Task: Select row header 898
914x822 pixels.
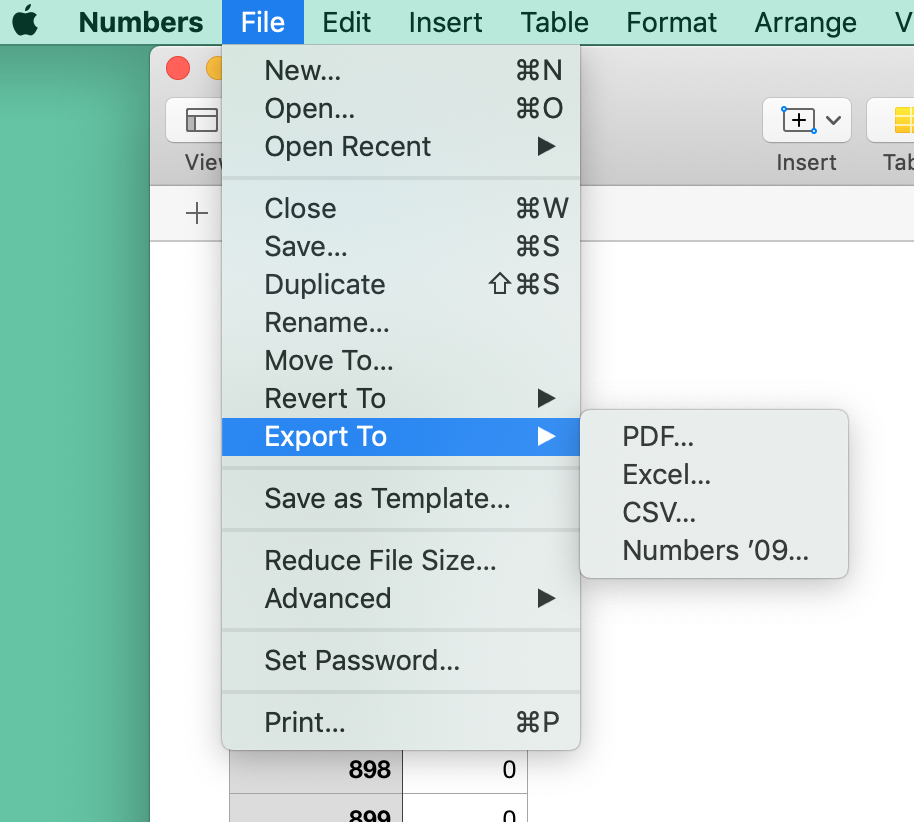Action: 316,770
